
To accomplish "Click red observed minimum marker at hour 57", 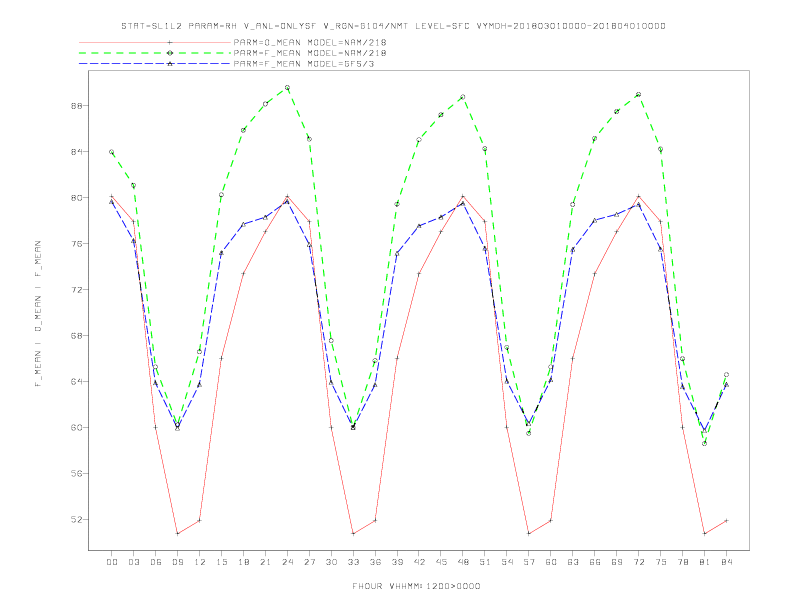I will [x=529, y=533].
